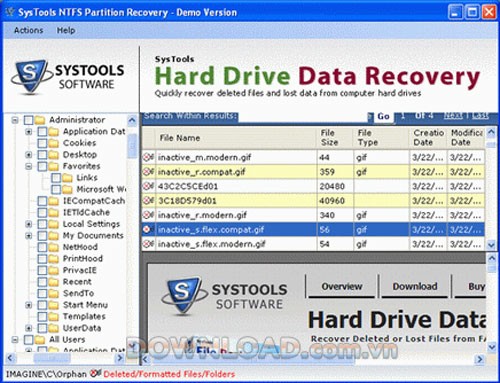Viewport: 500px width, 383px height.
Task: Check the Application Data checkbox under Administrator
Action: click(x=42, y=132)
